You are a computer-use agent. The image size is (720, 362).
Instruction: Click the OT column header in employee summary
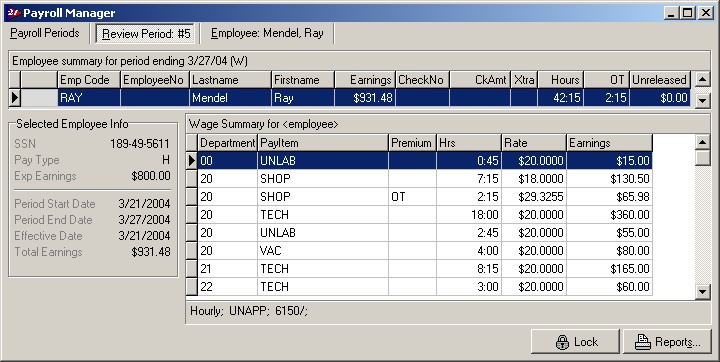607,79
